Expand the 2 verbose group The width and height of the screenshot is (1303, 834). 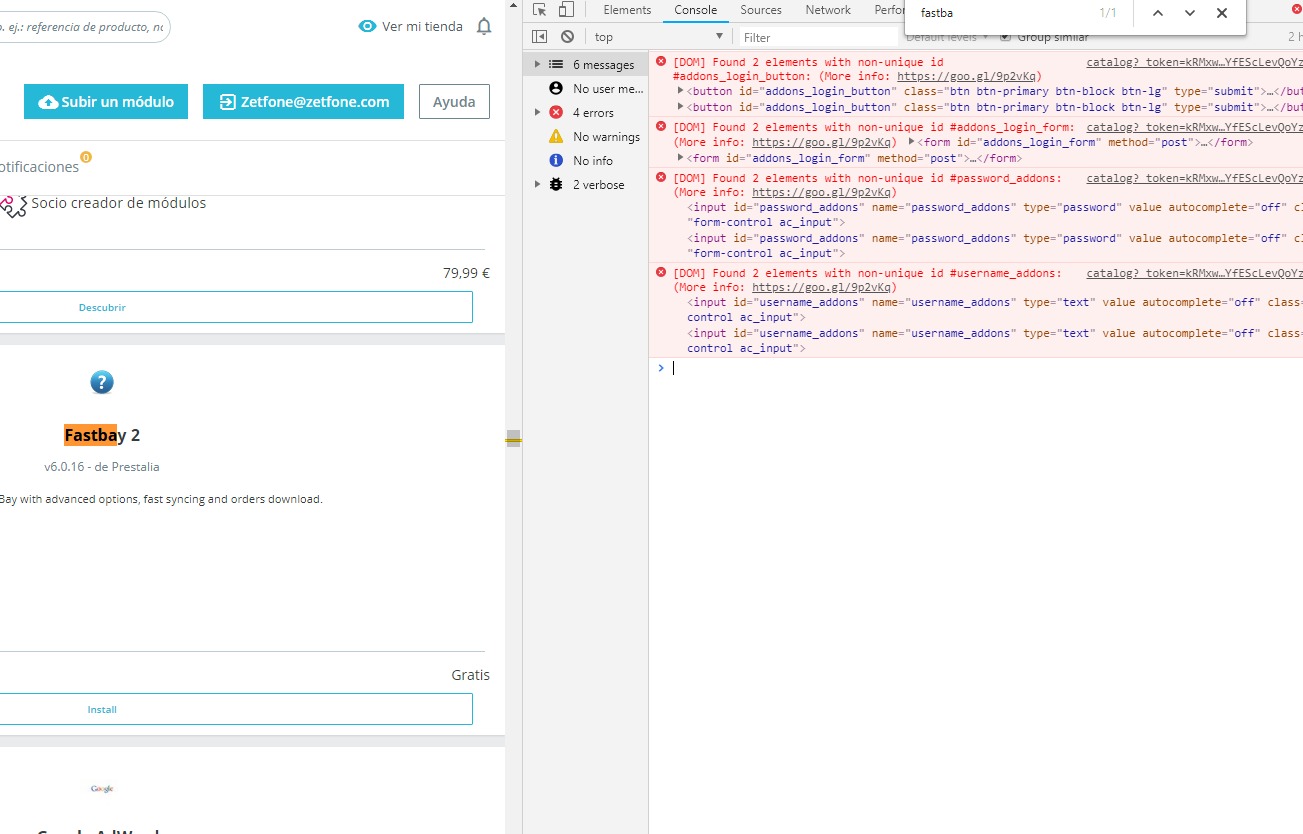[538, 185]
